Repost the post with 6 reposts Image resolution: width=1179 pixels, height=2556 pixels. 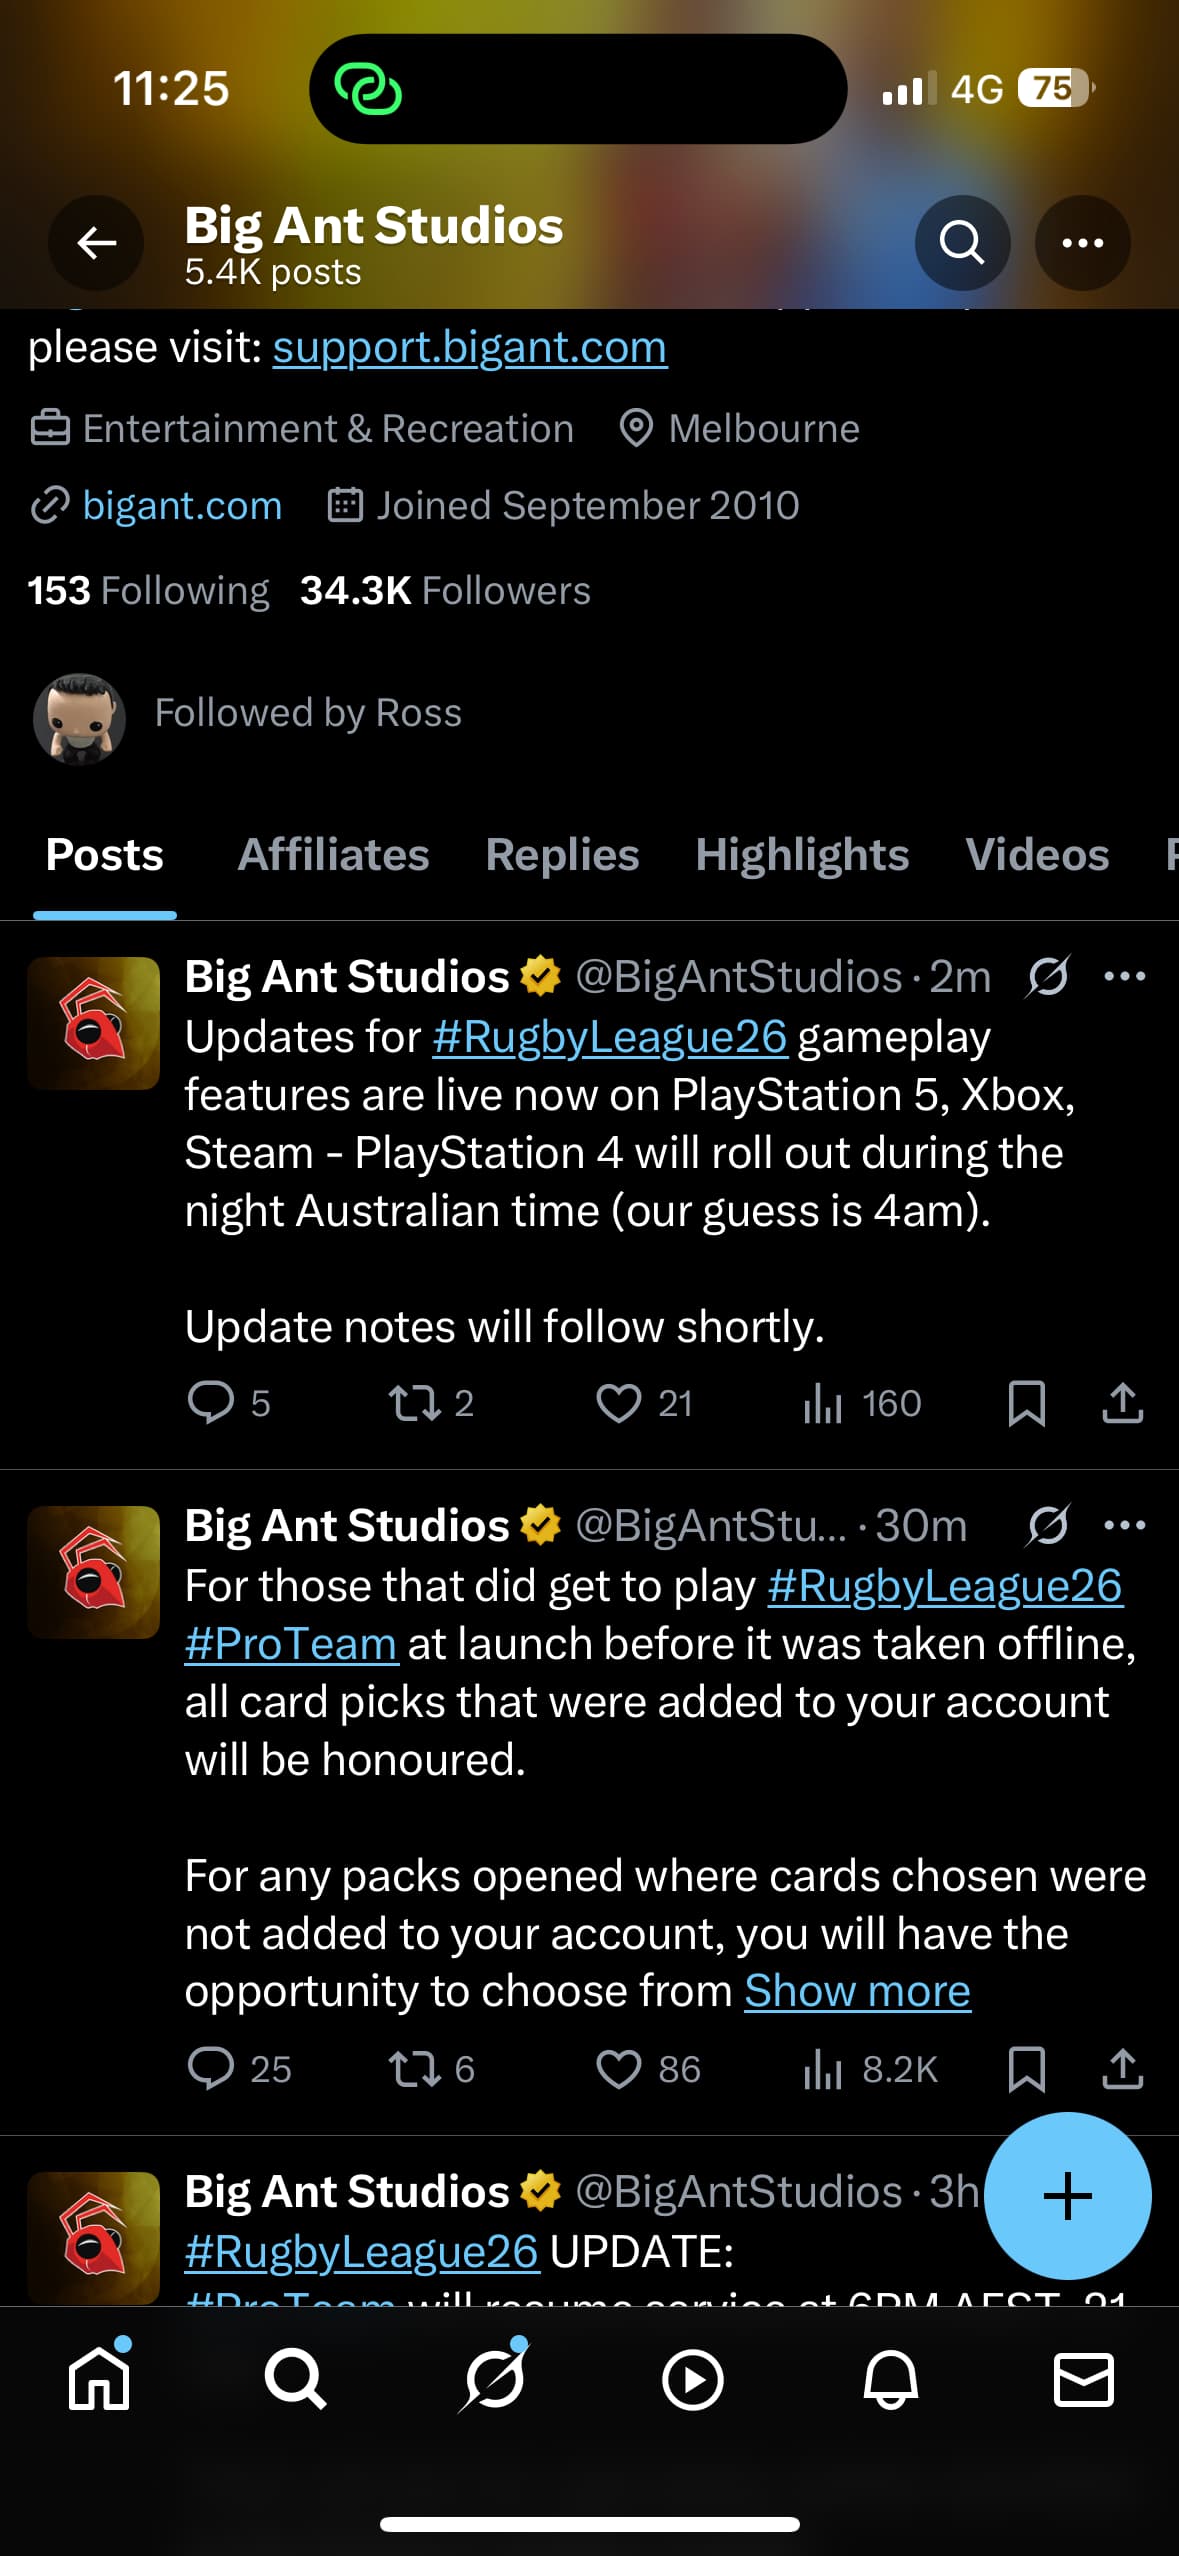tap(414, 2068)
